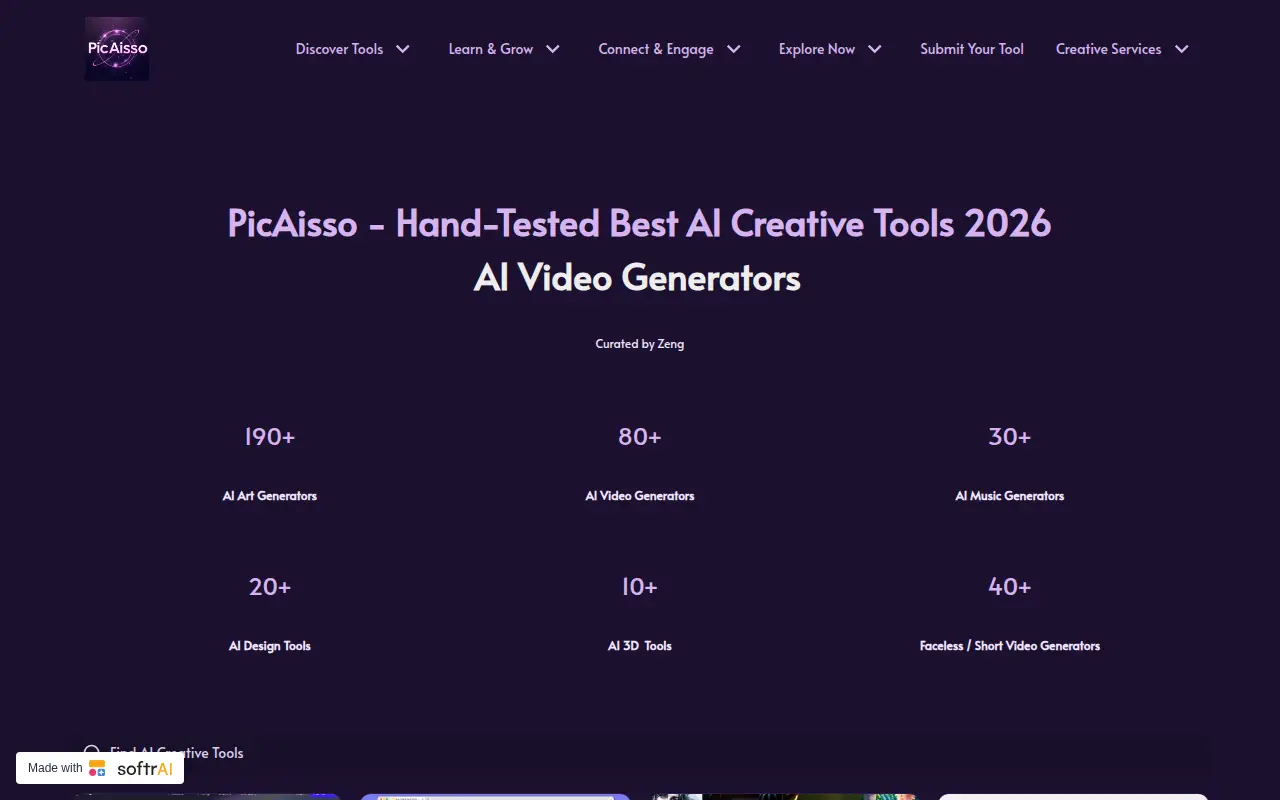The width and height of the screenshot is (1280, 800).
Task: Expand the Discover Tools chevron
Action: (403, 49)
